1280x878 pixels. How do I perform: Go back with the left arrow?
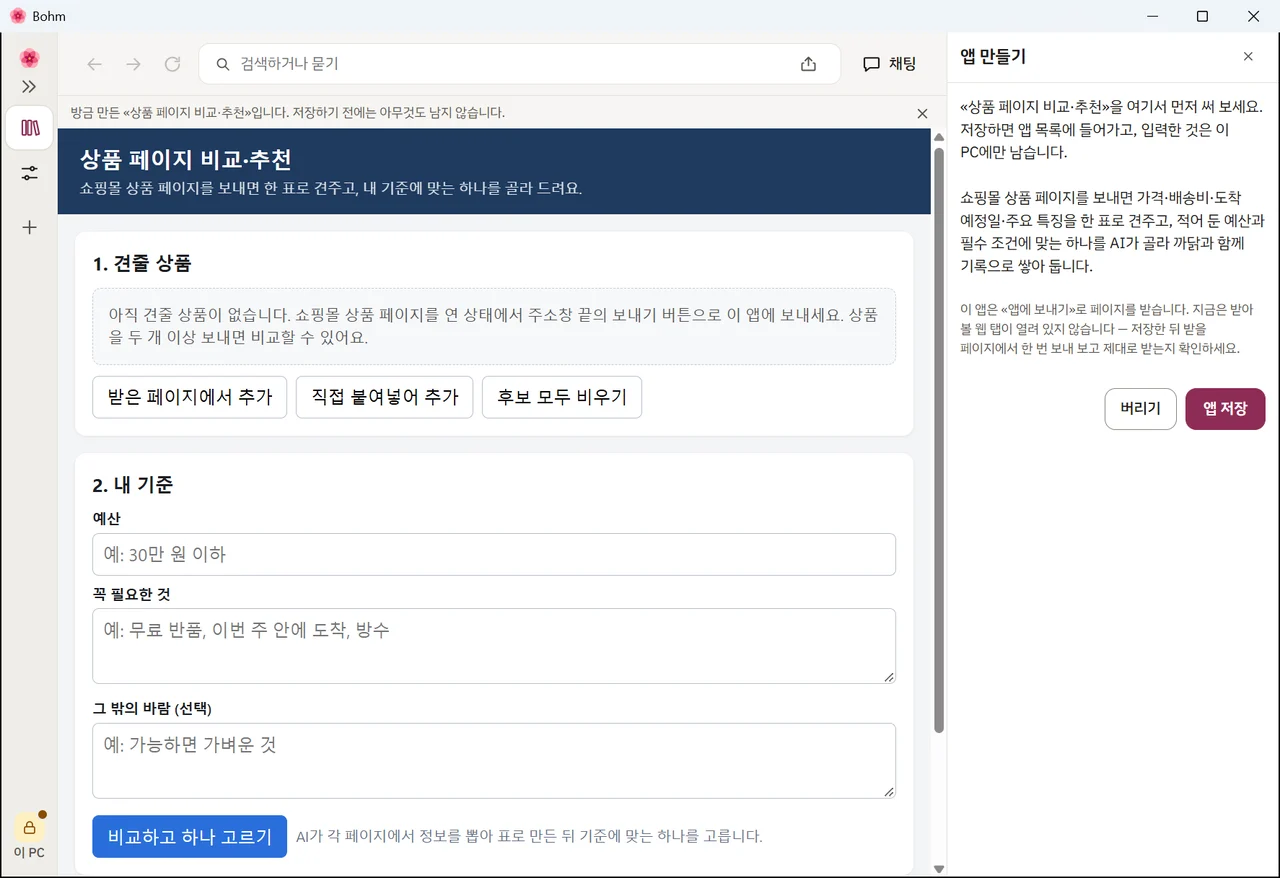click(95, 64)
